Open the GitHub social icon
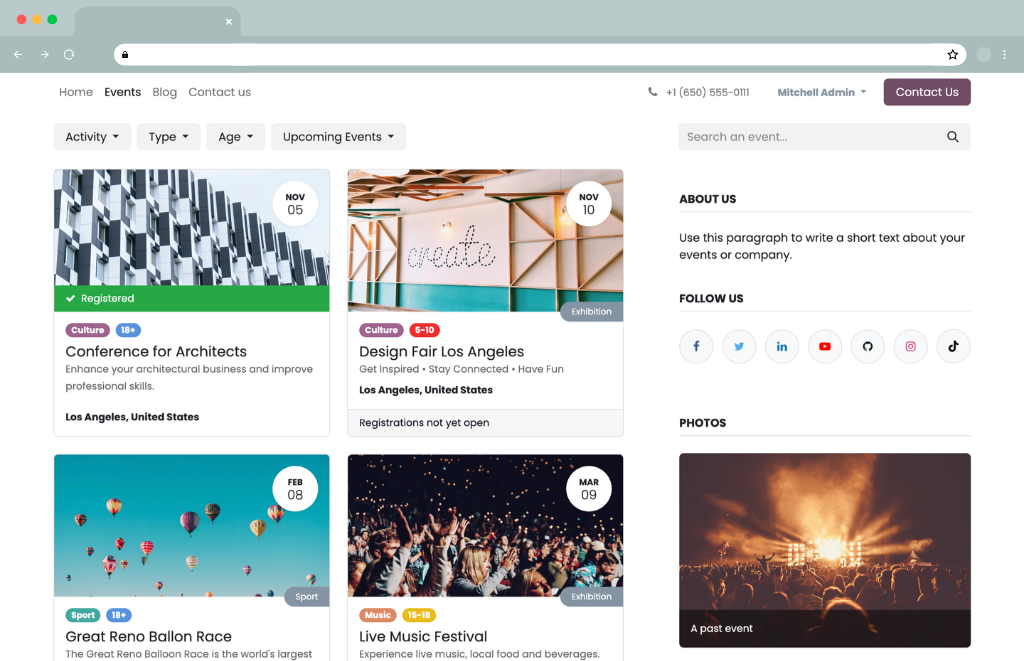This screenshot has width=1024, height=661. [x=868, y=346]
